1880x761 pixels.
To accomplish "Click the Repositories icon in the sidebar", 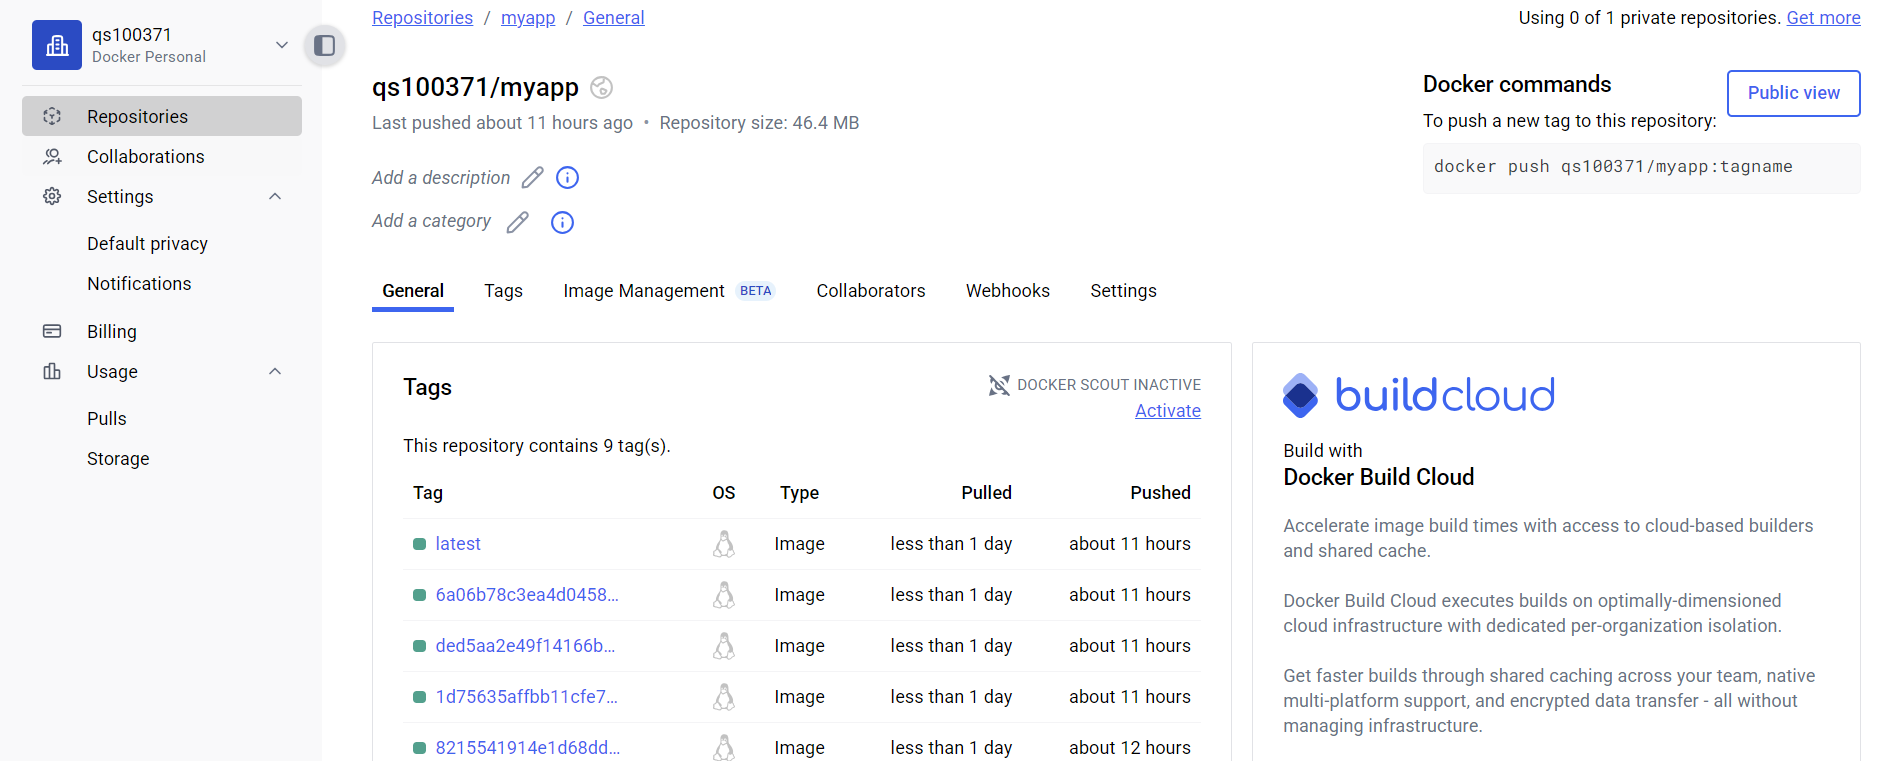I will 52,116.
